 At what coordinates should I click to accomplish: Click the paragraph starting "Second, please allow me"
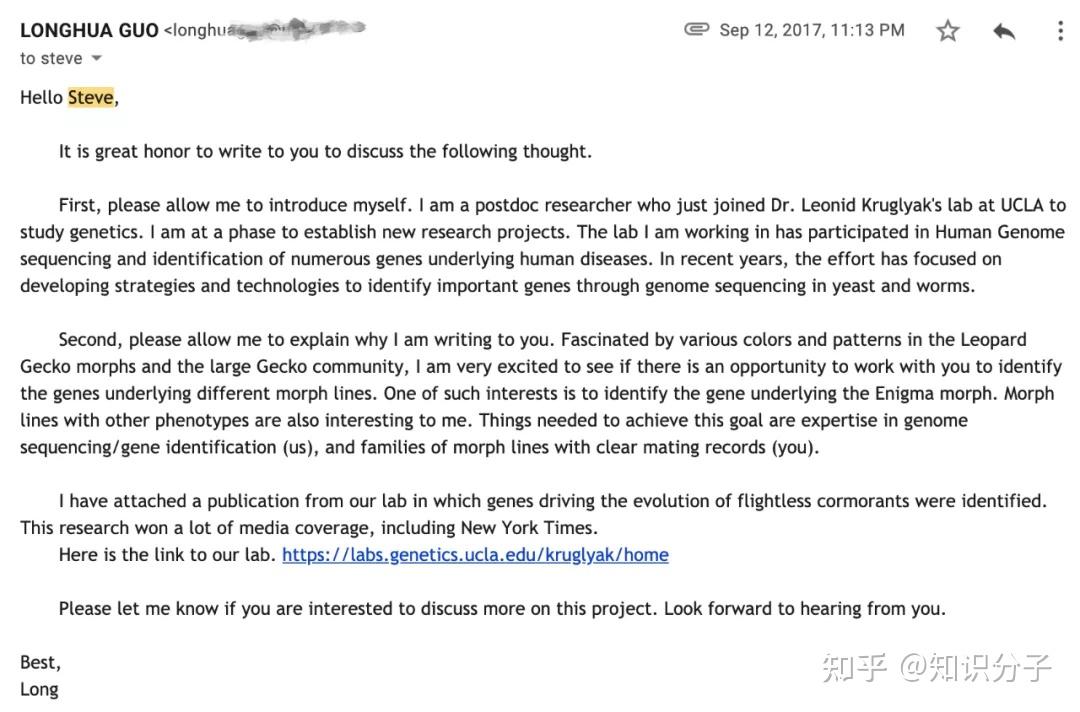(x=540, y=393)
